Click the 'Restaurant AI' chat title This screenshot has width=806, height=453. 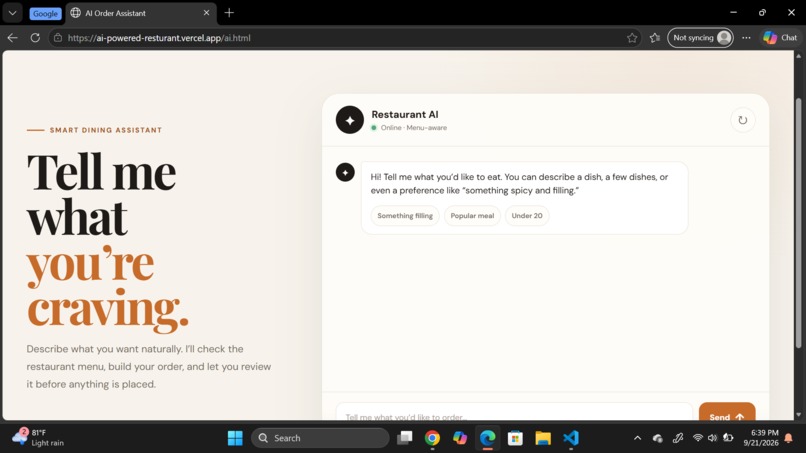pos(405,114)
